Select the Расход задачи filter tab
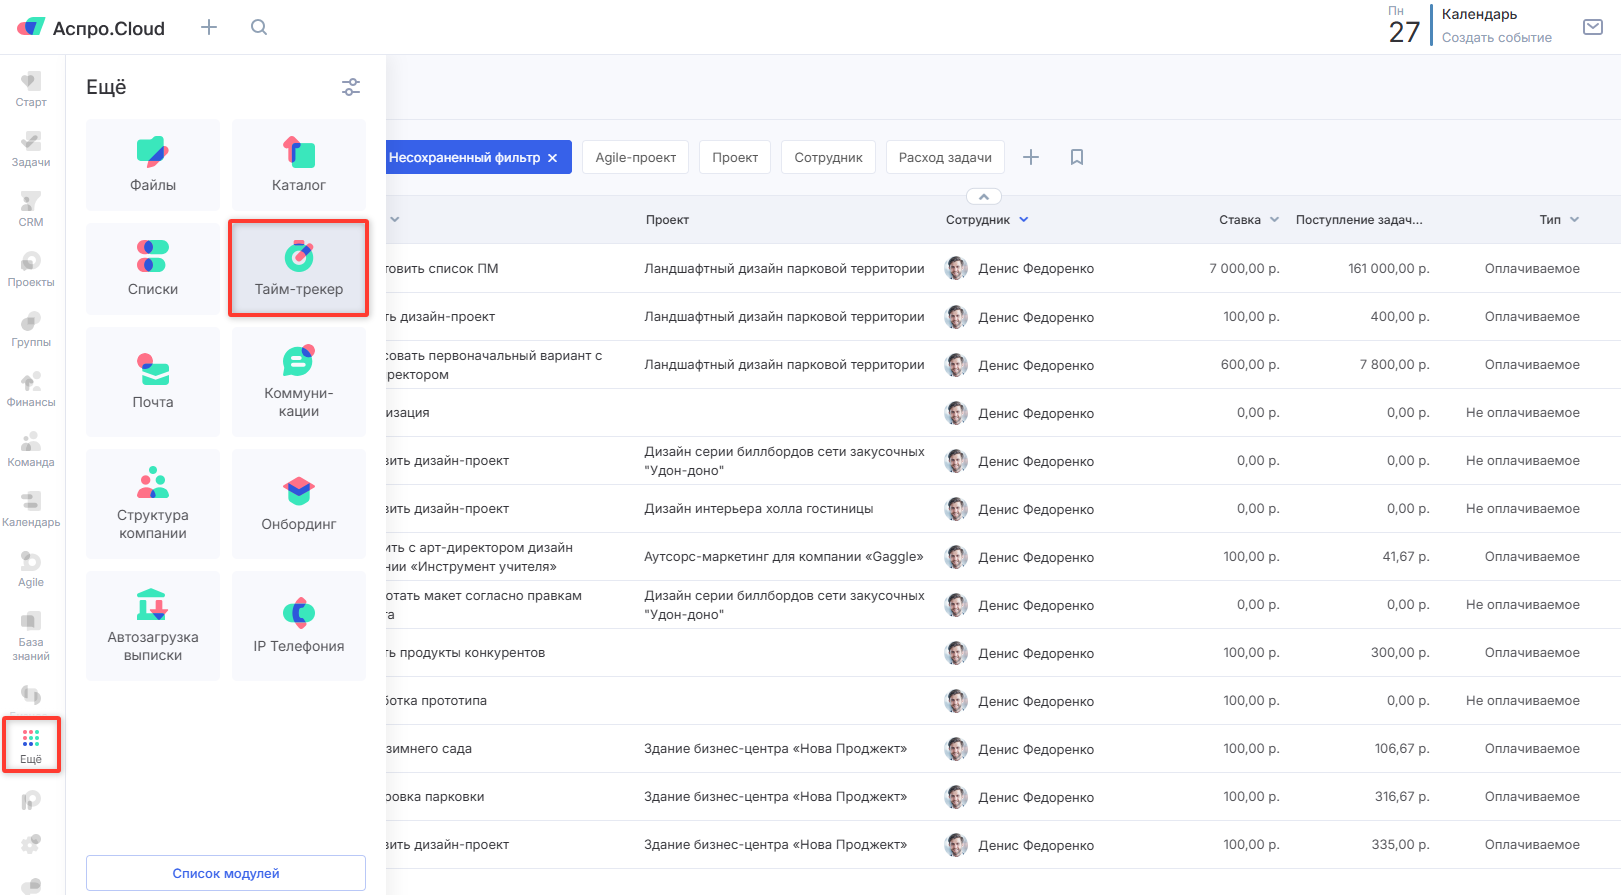1621x895 pixels. tap(944, 157)
